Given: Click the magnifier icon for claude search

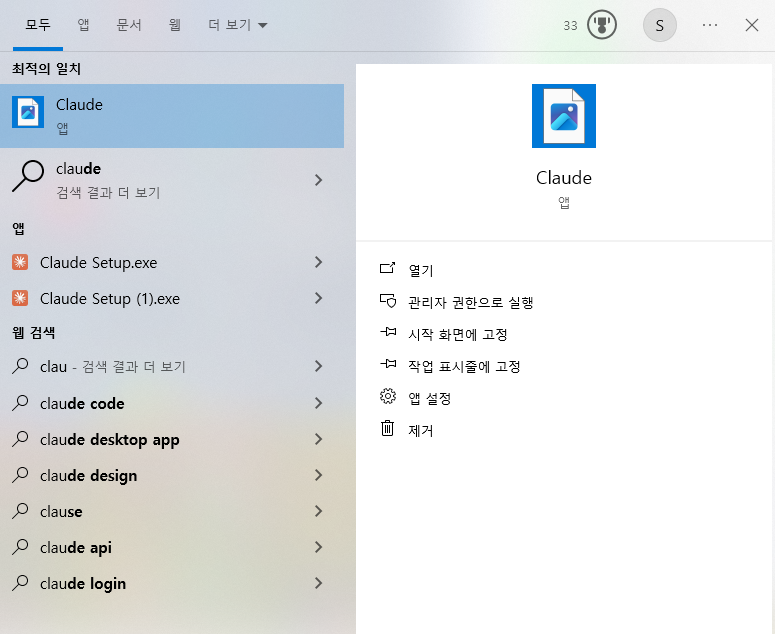Looking at the screenshot, I should pos(28,176).
